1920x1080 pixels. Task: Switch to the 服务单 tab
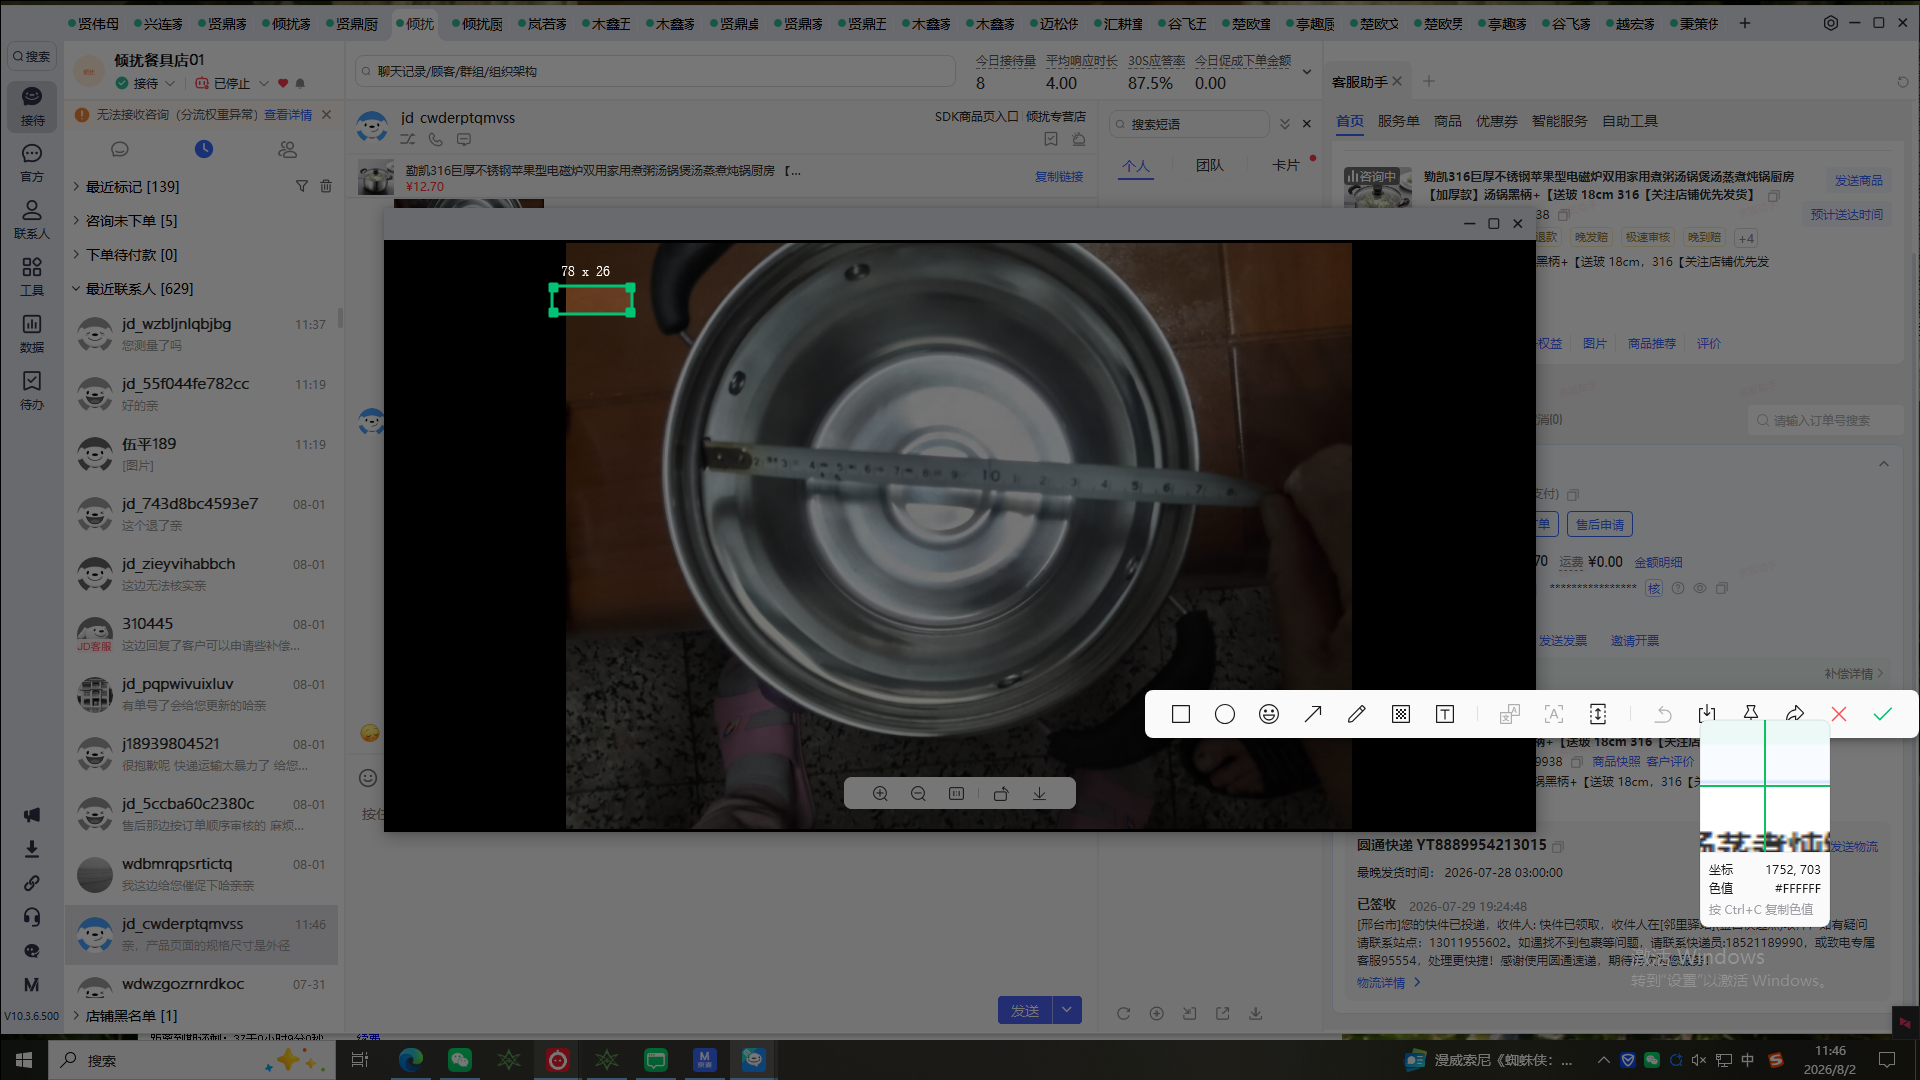tap(1398, 121)
